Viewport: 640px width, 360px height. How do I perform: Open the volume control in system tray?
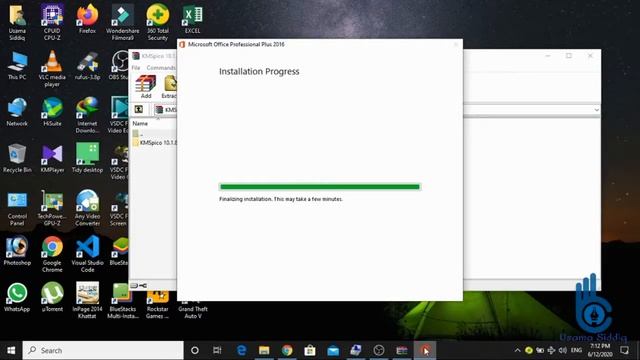coord(563,350)
